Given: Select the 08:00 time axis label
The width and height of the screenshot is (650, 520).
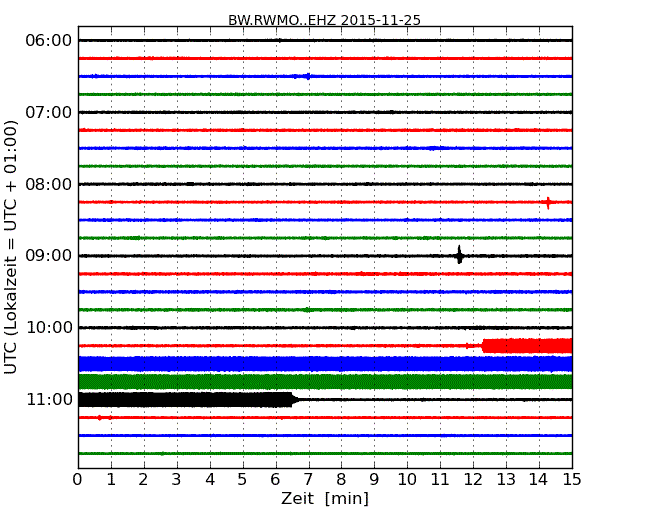Looking at the screenshot, I should coord(49,184).
